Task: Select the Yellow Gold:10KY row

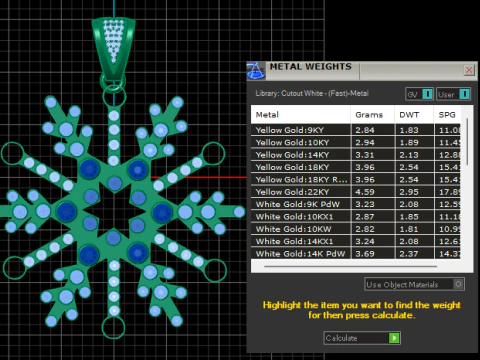Action: point(356,142)
